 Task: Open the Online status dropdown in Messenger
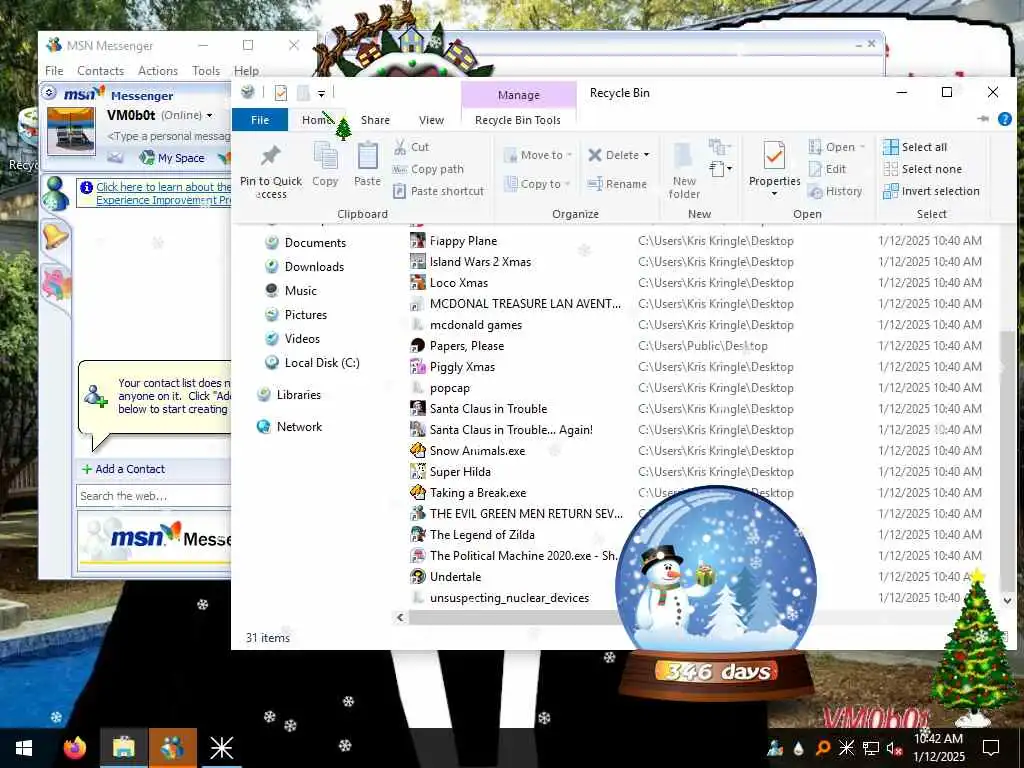pyautogui.click(x=209, y=116)
